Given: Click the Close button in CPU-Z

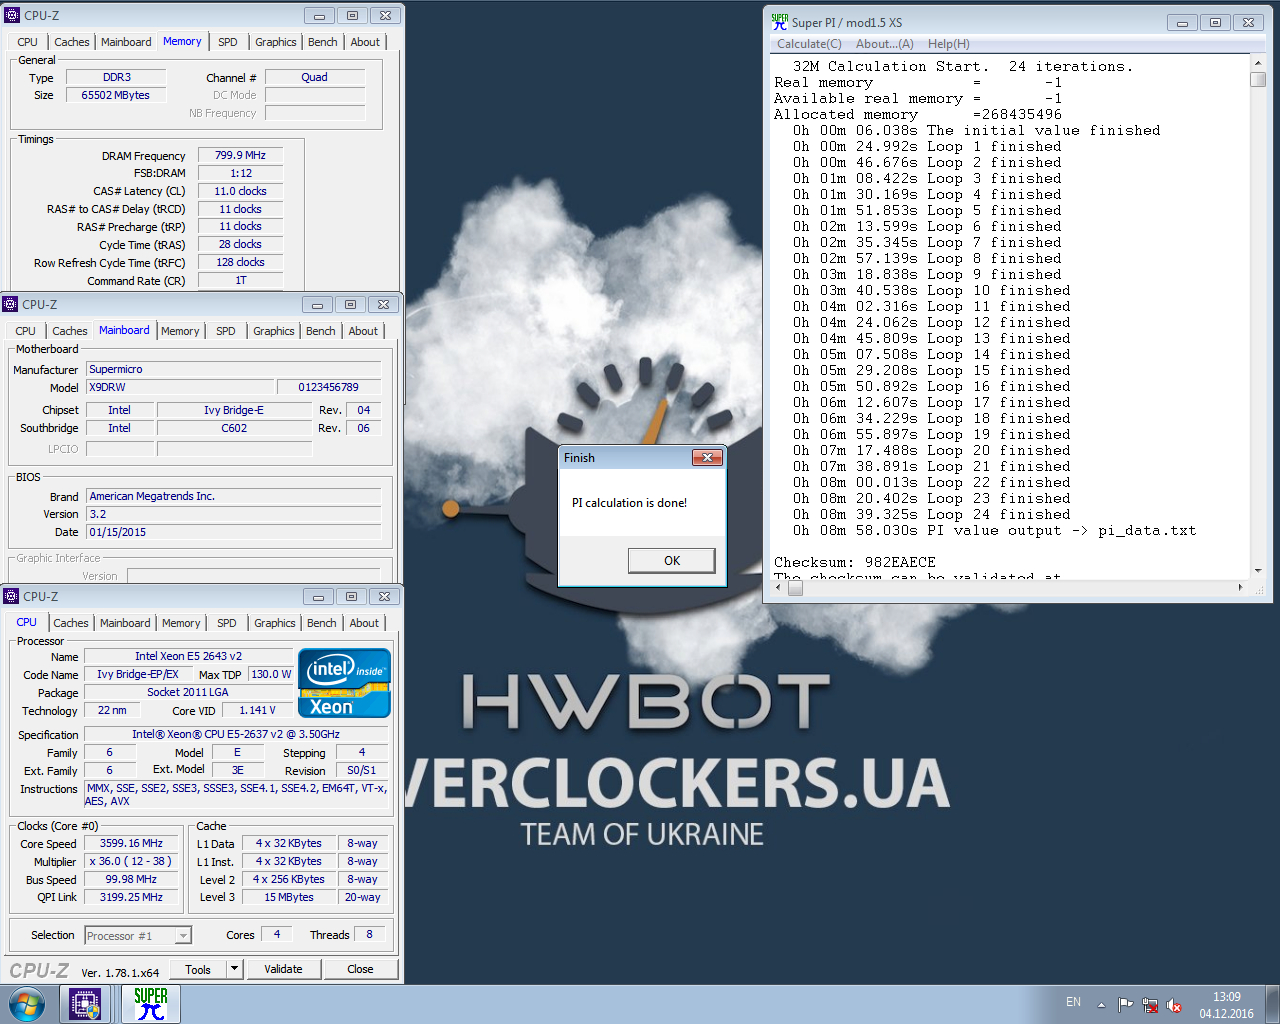Looking at the screenshot, I should (360, 969).
